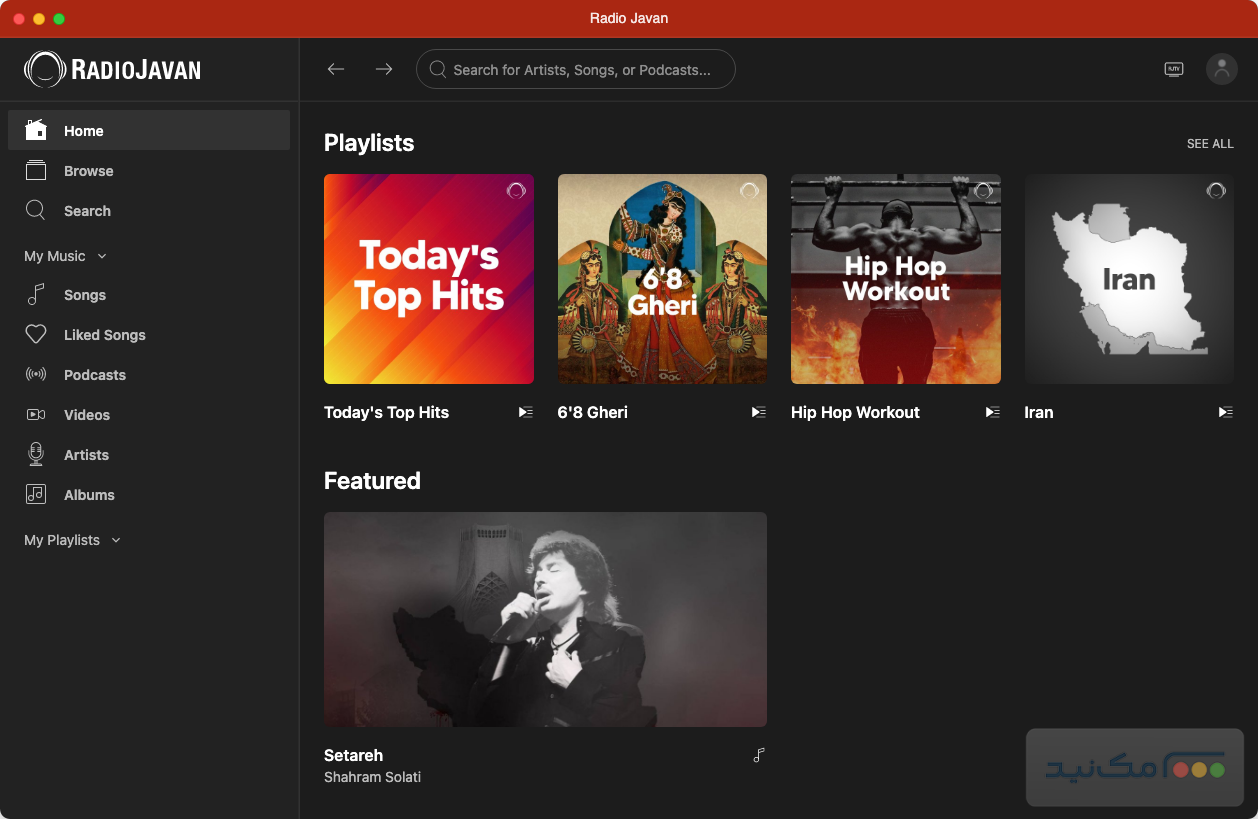Click the magnifier icon beside Search
This screenshot has height=819, width=1258.
tap(36, 210)
